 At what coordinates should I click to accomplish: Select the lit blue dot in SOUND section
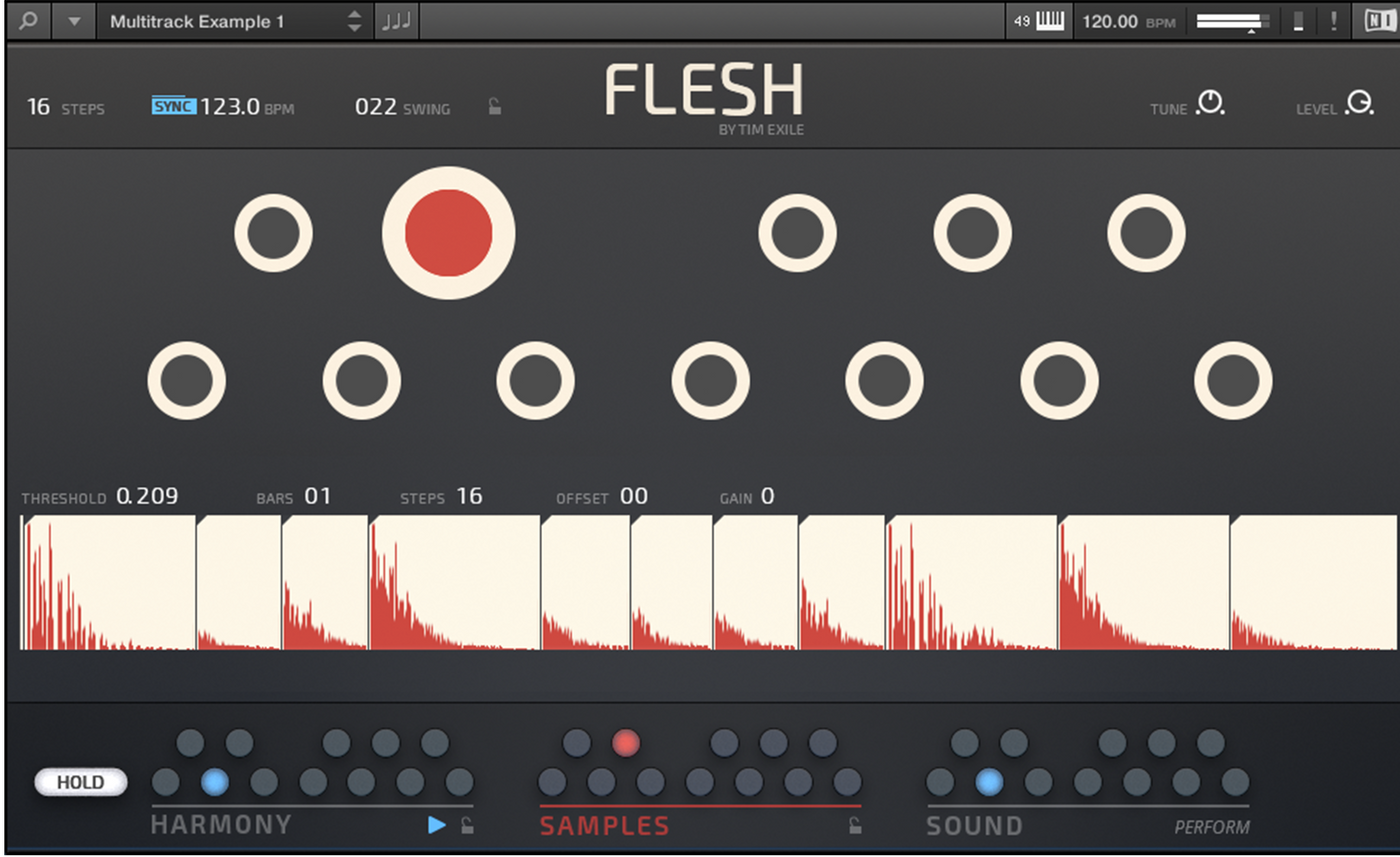pyautogui.click(x=989, y=782)
